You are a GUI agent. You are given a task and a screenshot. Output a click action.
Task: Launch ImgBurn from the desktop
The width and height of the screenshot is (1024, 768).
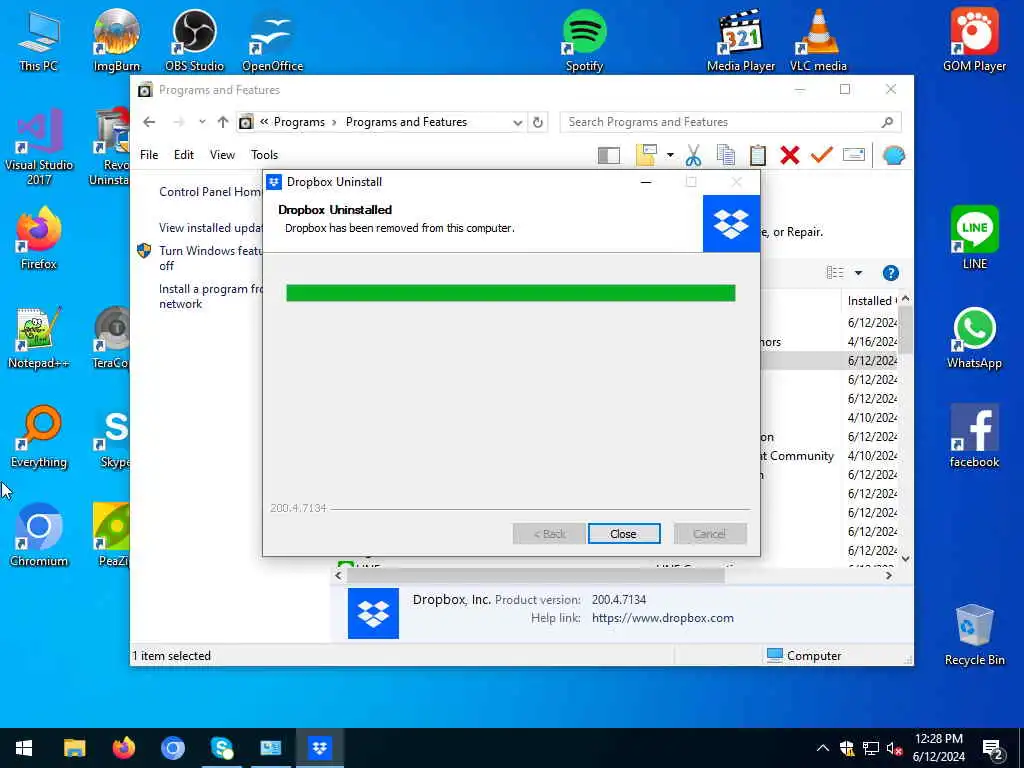(116, 40)
